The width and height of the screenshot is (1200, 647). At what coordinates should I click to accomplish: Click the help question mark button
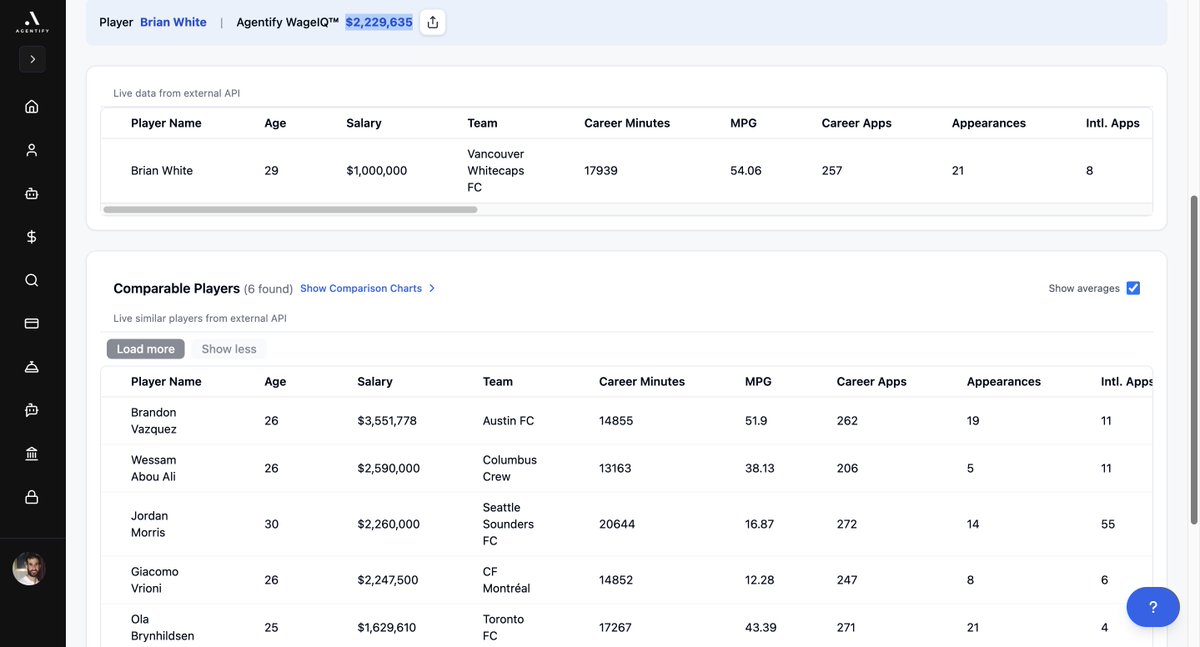pos(1152,606)
